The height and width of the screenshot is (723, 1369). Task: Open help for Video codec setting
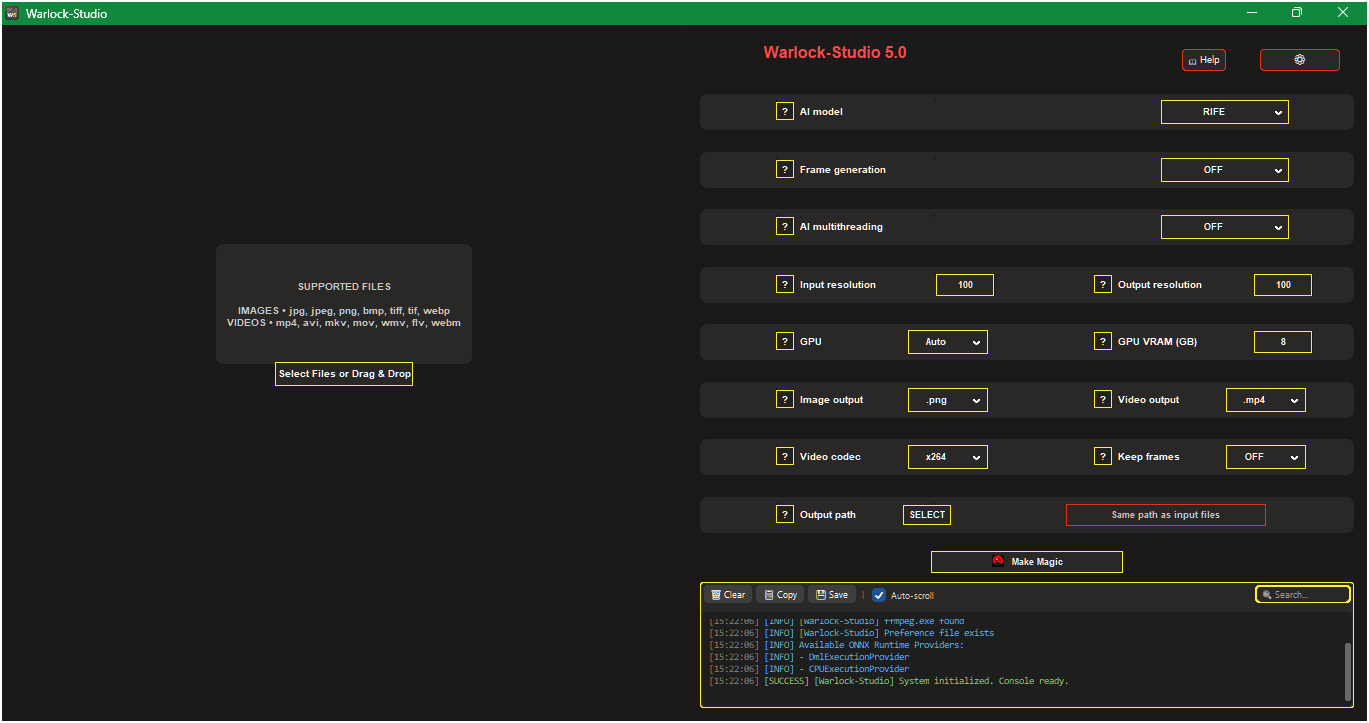point(785,456)
